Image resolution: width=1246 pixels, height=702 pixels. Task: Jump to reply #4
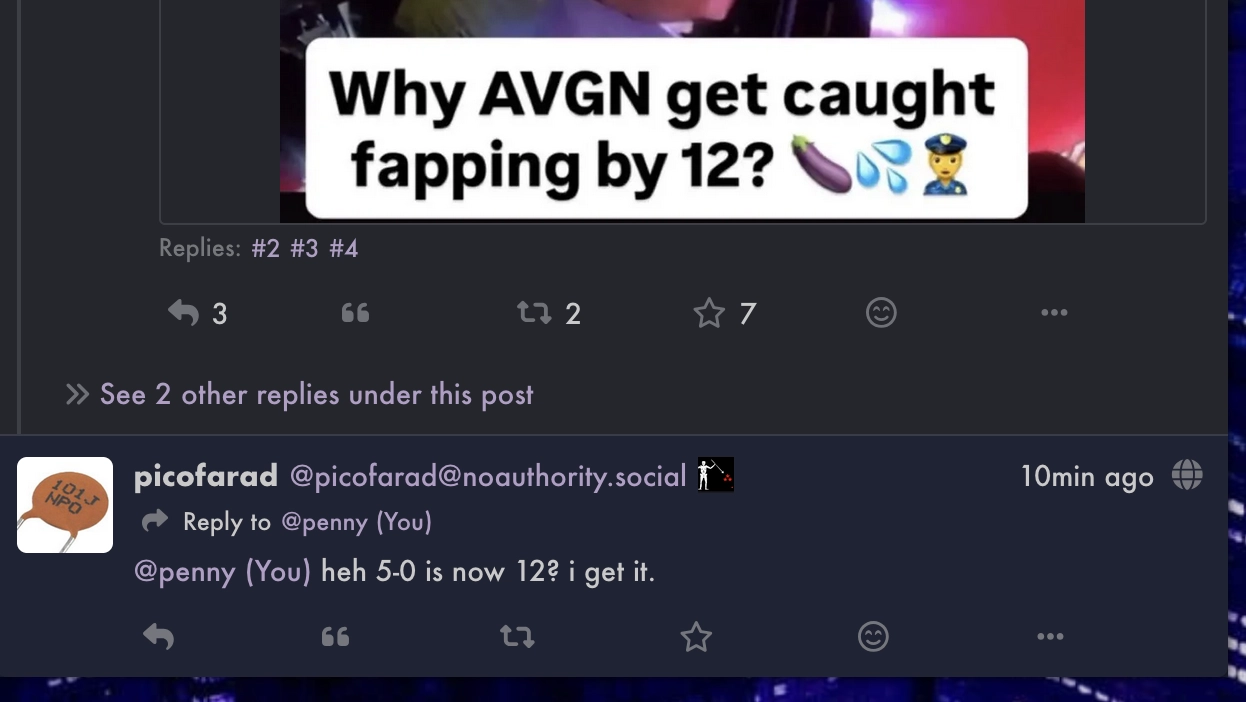click(x=343, y=248)
